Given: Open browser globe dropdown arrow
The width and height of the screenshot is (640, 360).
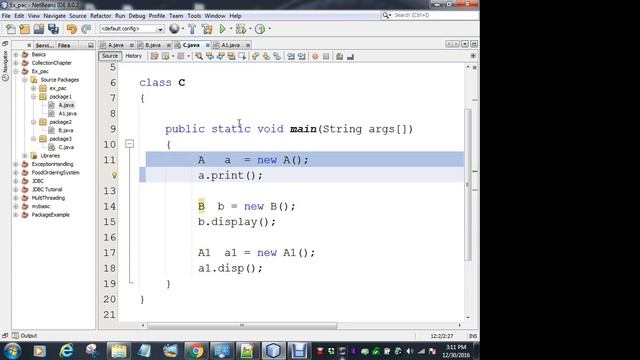Looking at the screenshot, I should click(x=182, y=29).
